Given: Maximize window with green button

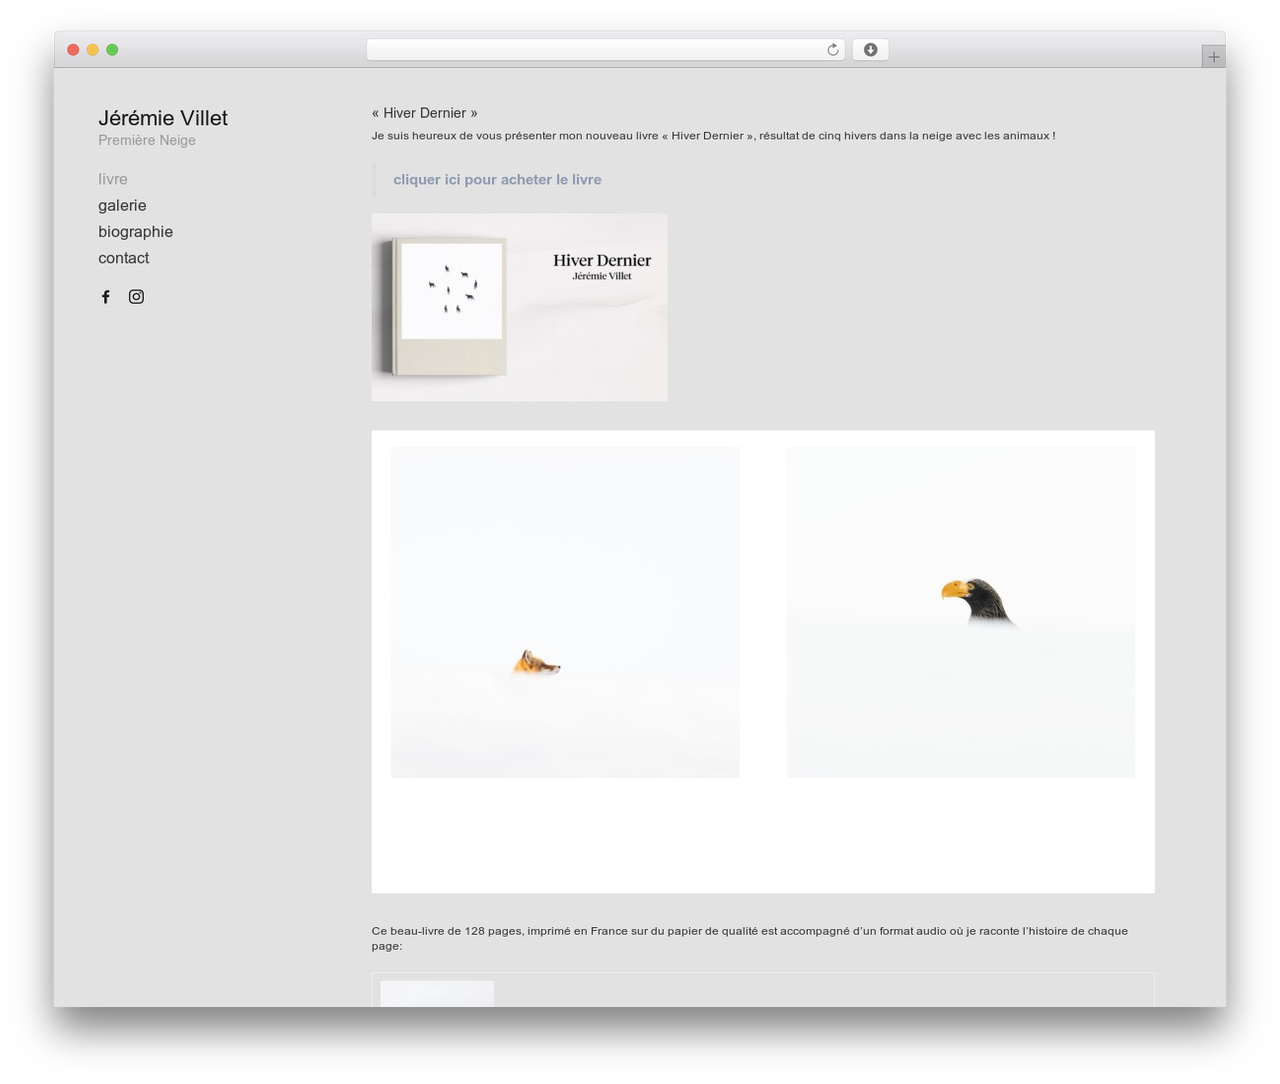Looking at the screenshot, I should pos(112,50).
